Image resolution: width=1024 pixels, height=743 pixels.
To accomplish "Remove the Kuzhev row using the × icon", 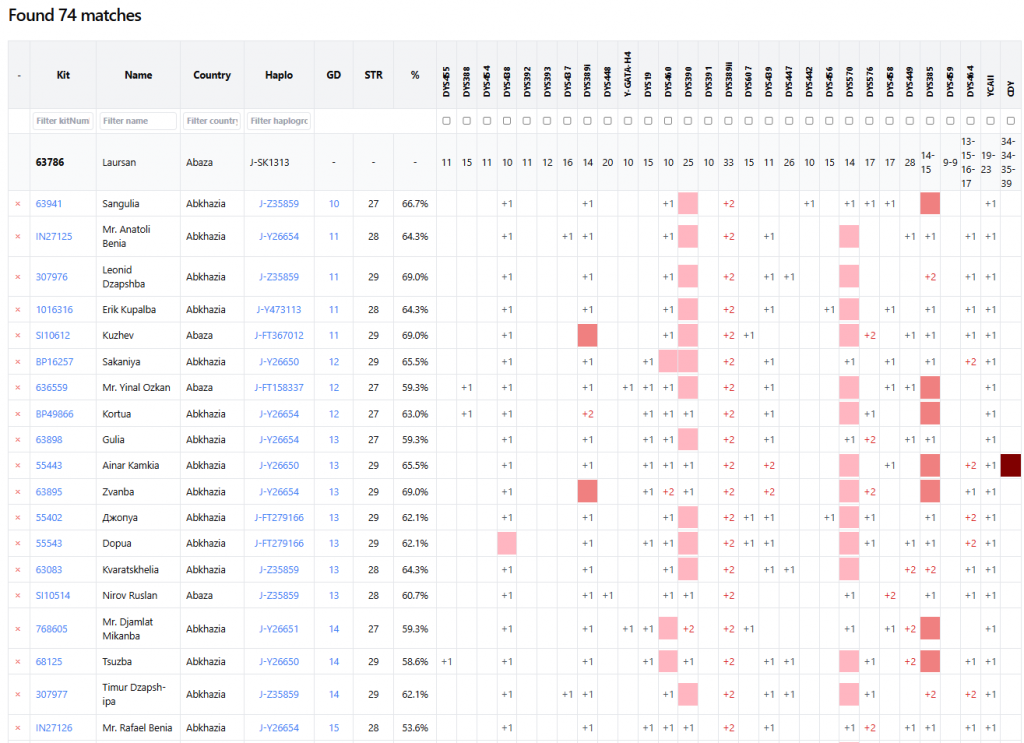I will [x=18, y=336].
